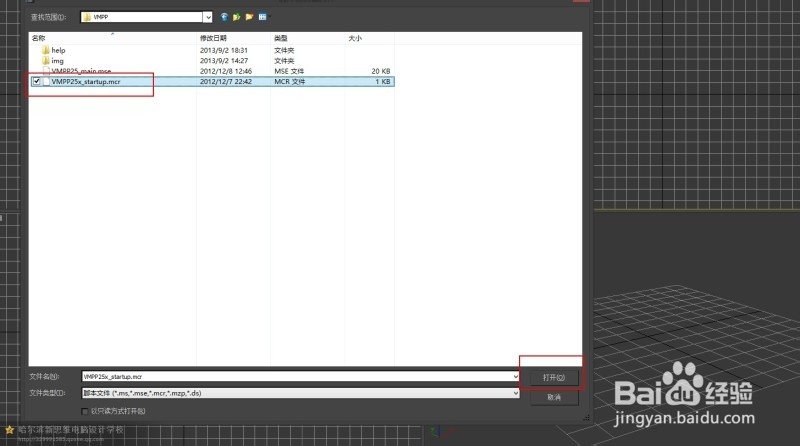Toggle the open as read-only checkbox
800x446 pixels.
pos(85,411)
